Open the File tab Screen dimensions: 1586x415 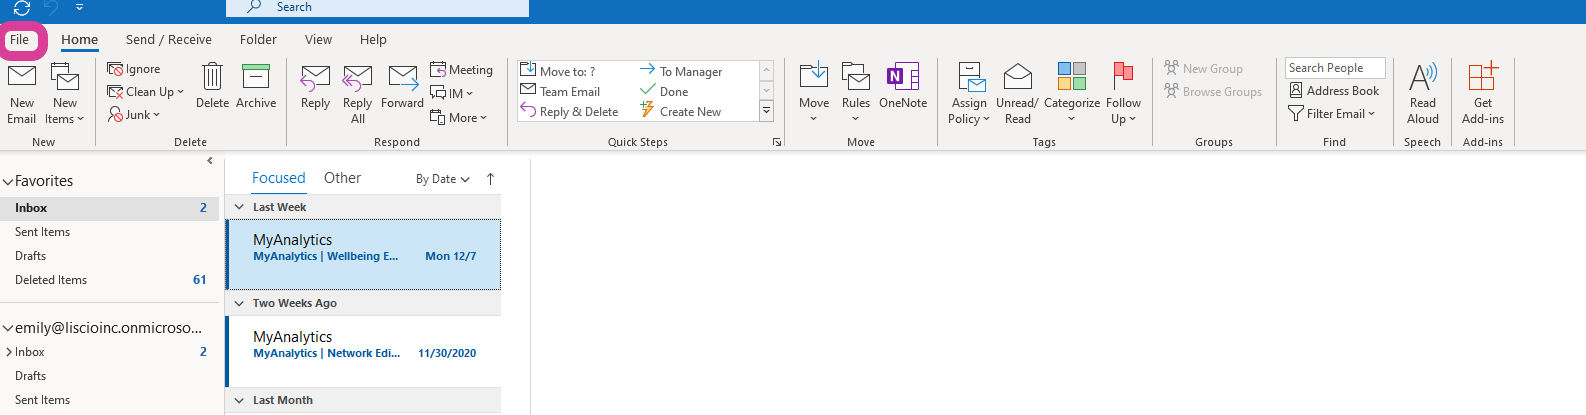pos(20,40)
